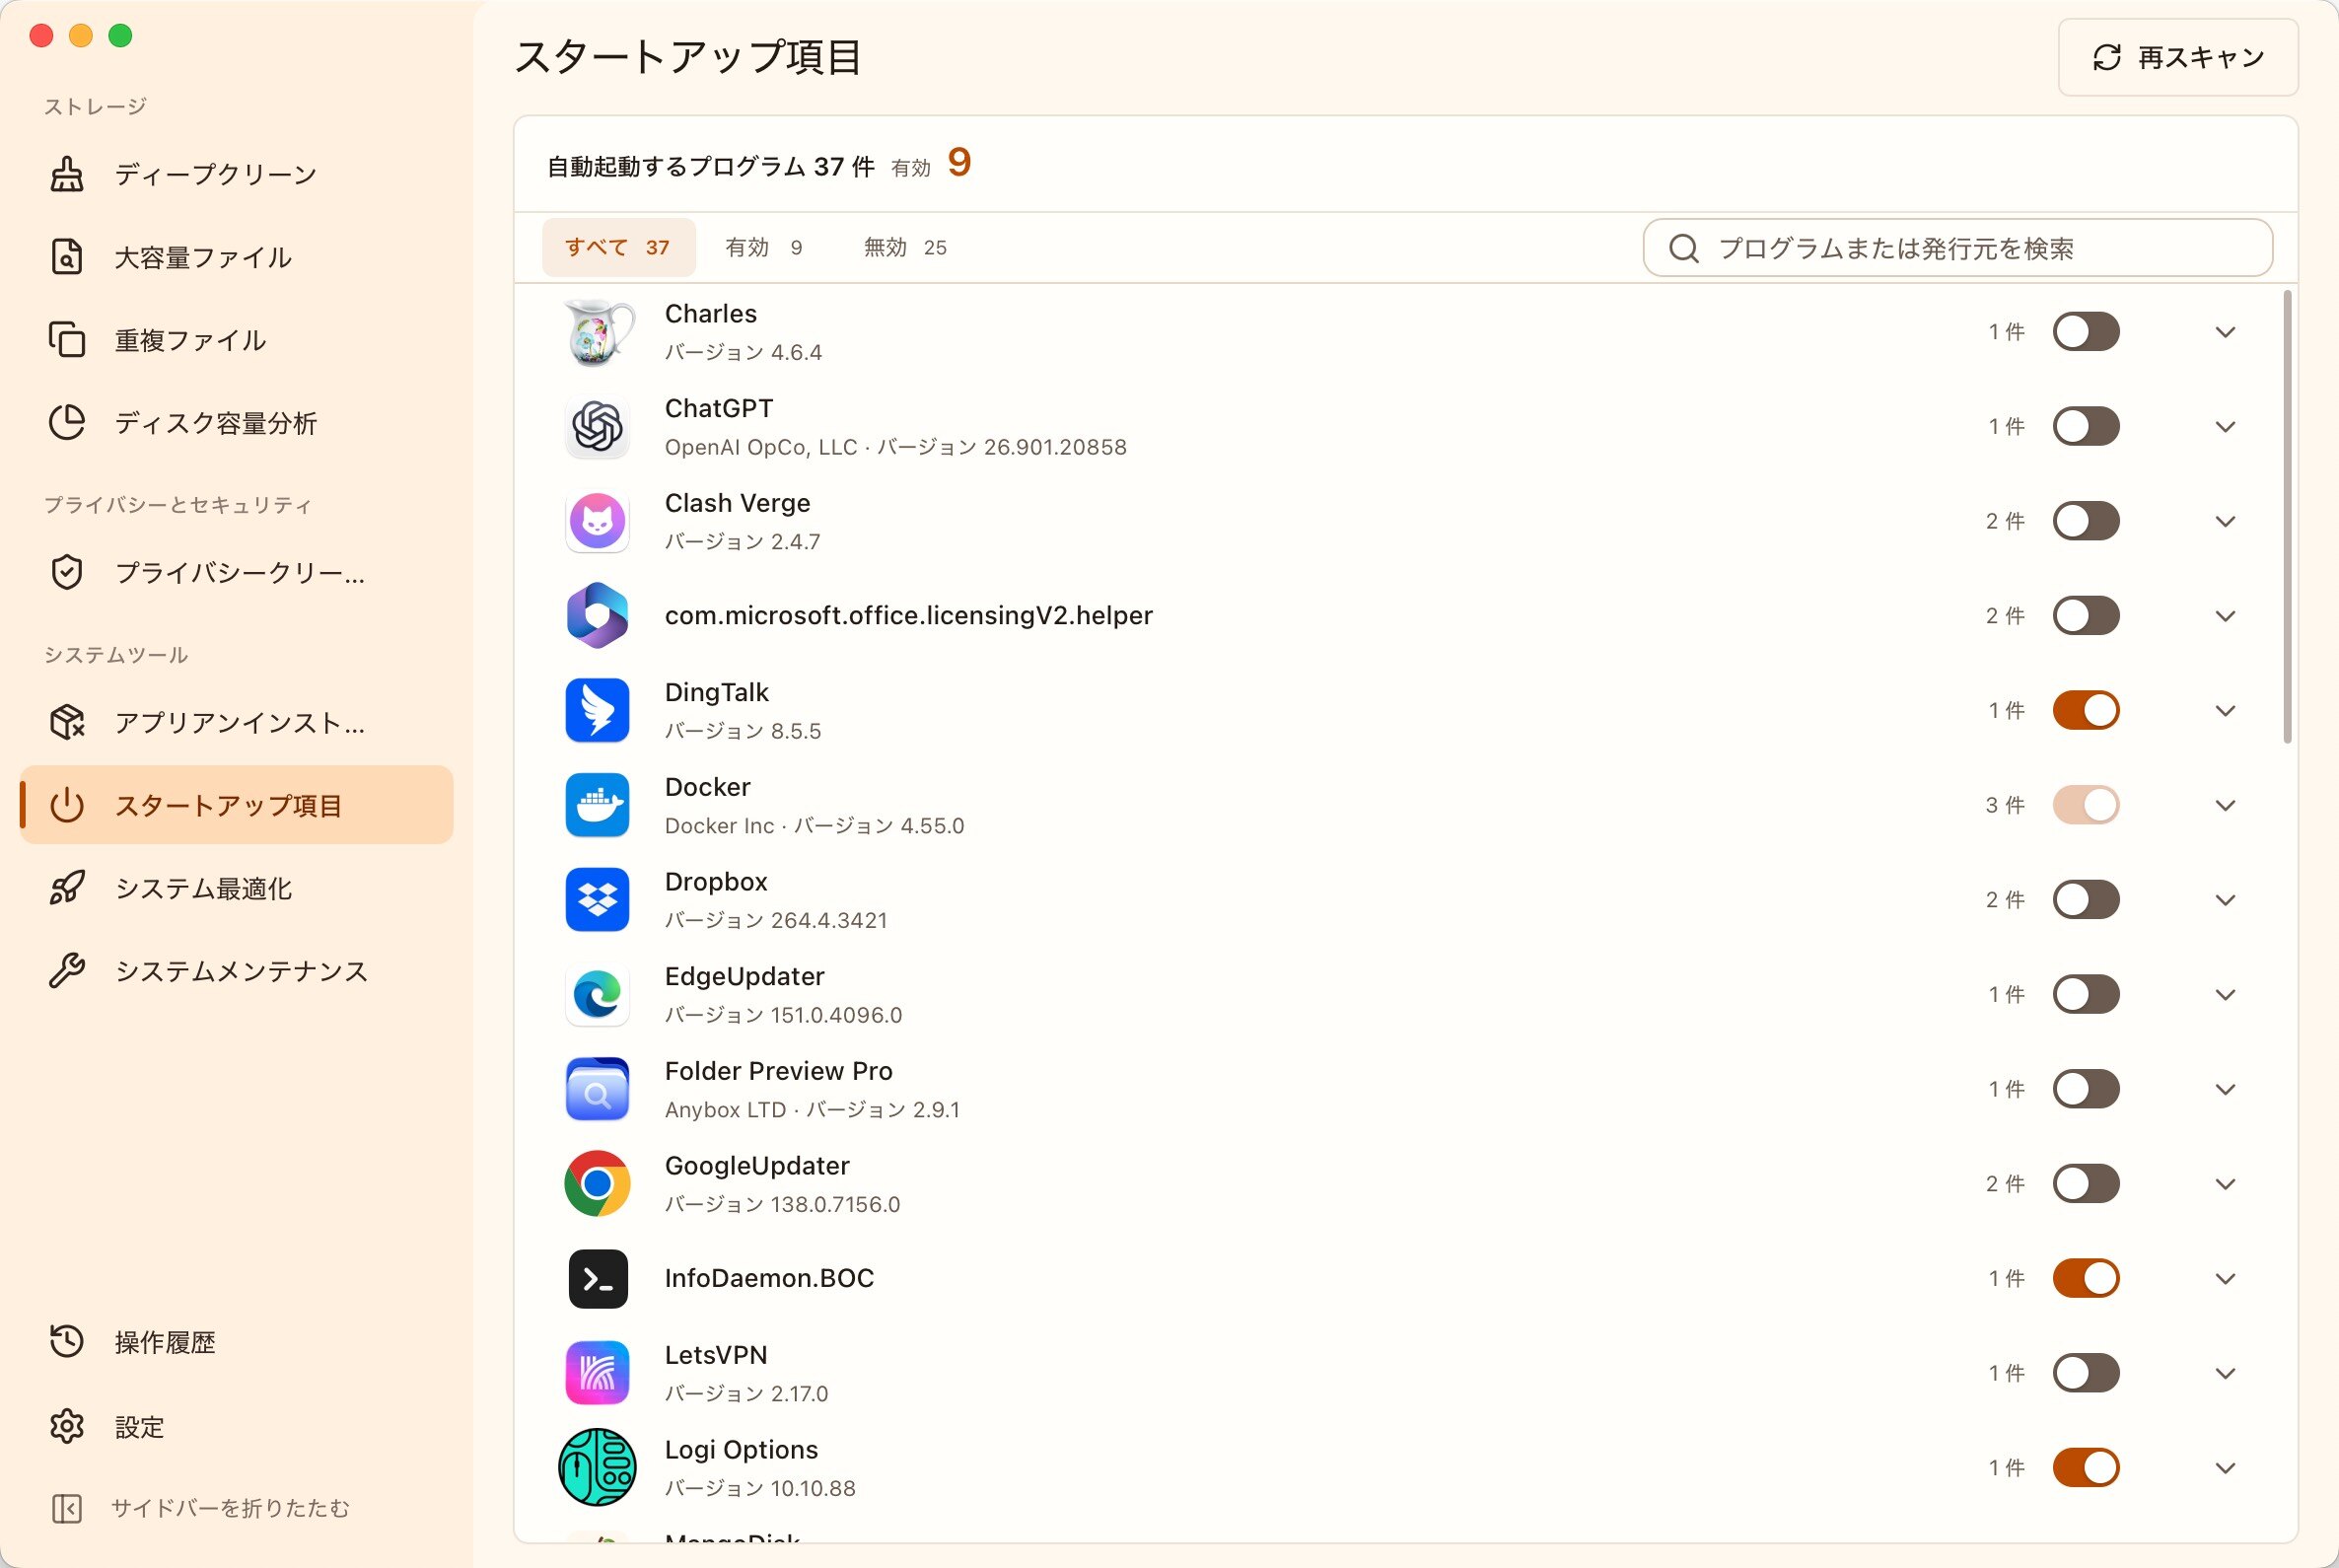Viewport: 2339px width, 1568px height.
Task: Open システム最適化 in the sidebar
Action: 236,888
